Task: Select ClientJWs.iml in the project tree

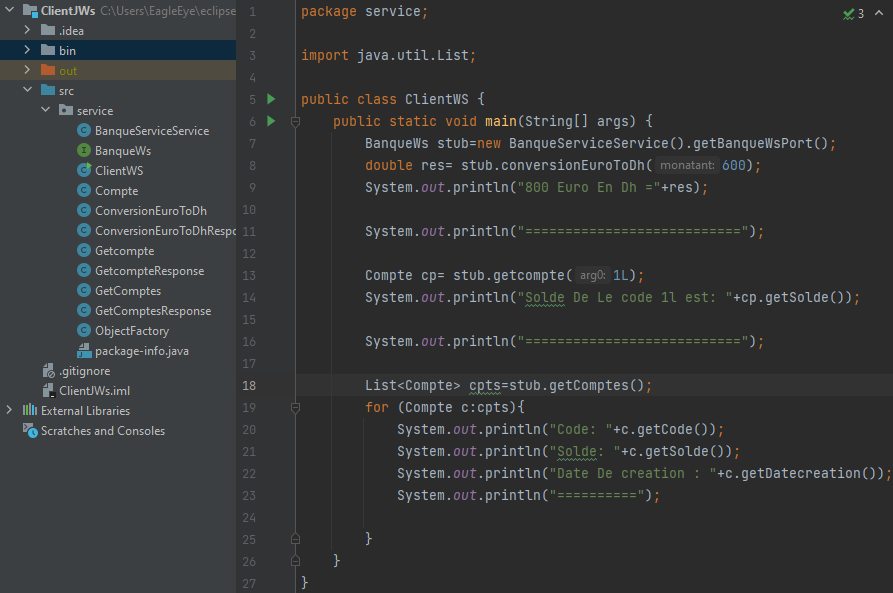Action: (x=95, y=391)
